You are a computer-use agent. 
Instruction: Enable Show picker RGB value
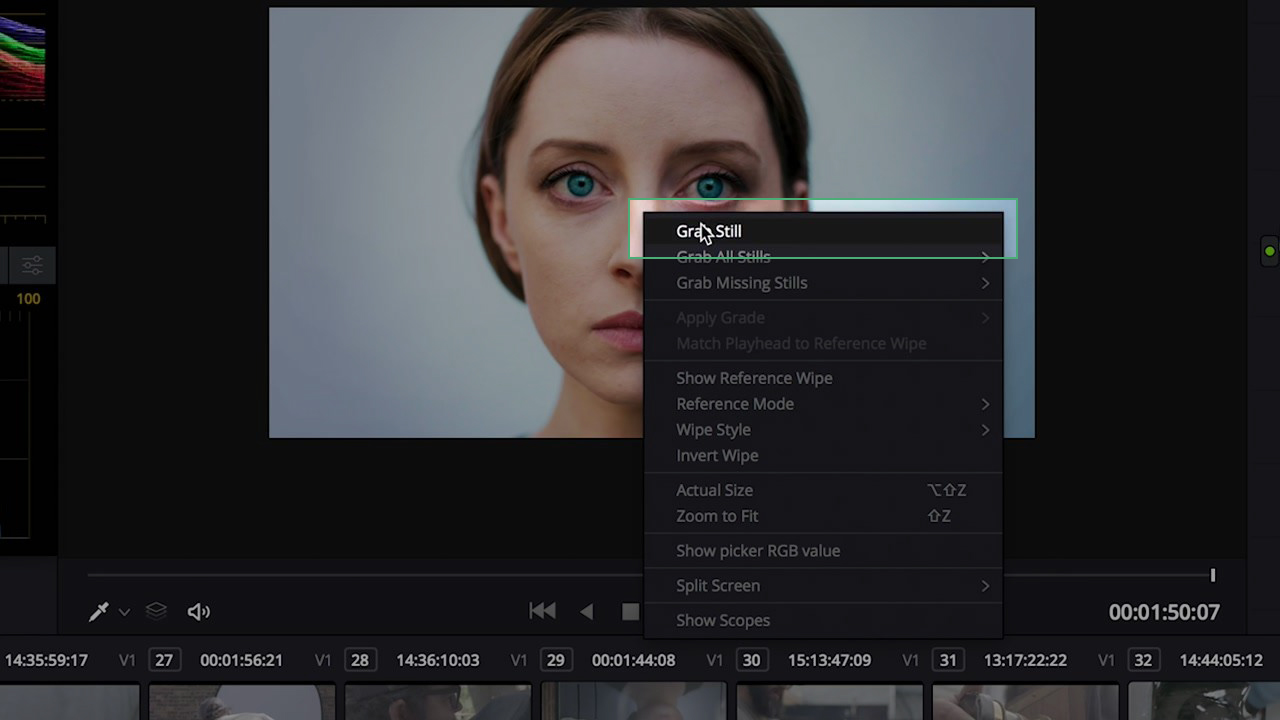[x=758, y=550]
